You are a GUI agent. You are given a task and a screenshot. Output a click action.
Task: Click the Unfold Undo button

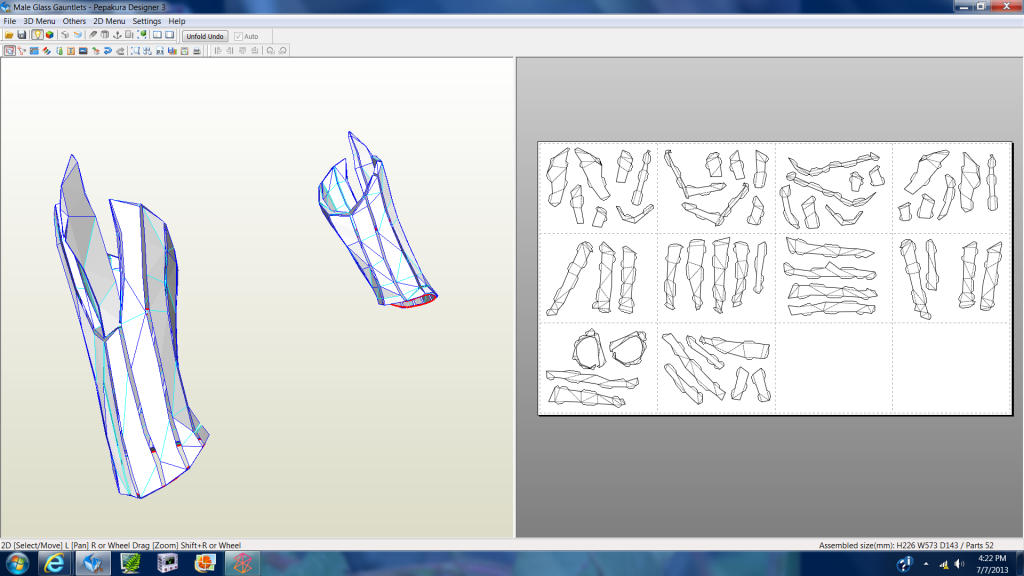[204, 36]
